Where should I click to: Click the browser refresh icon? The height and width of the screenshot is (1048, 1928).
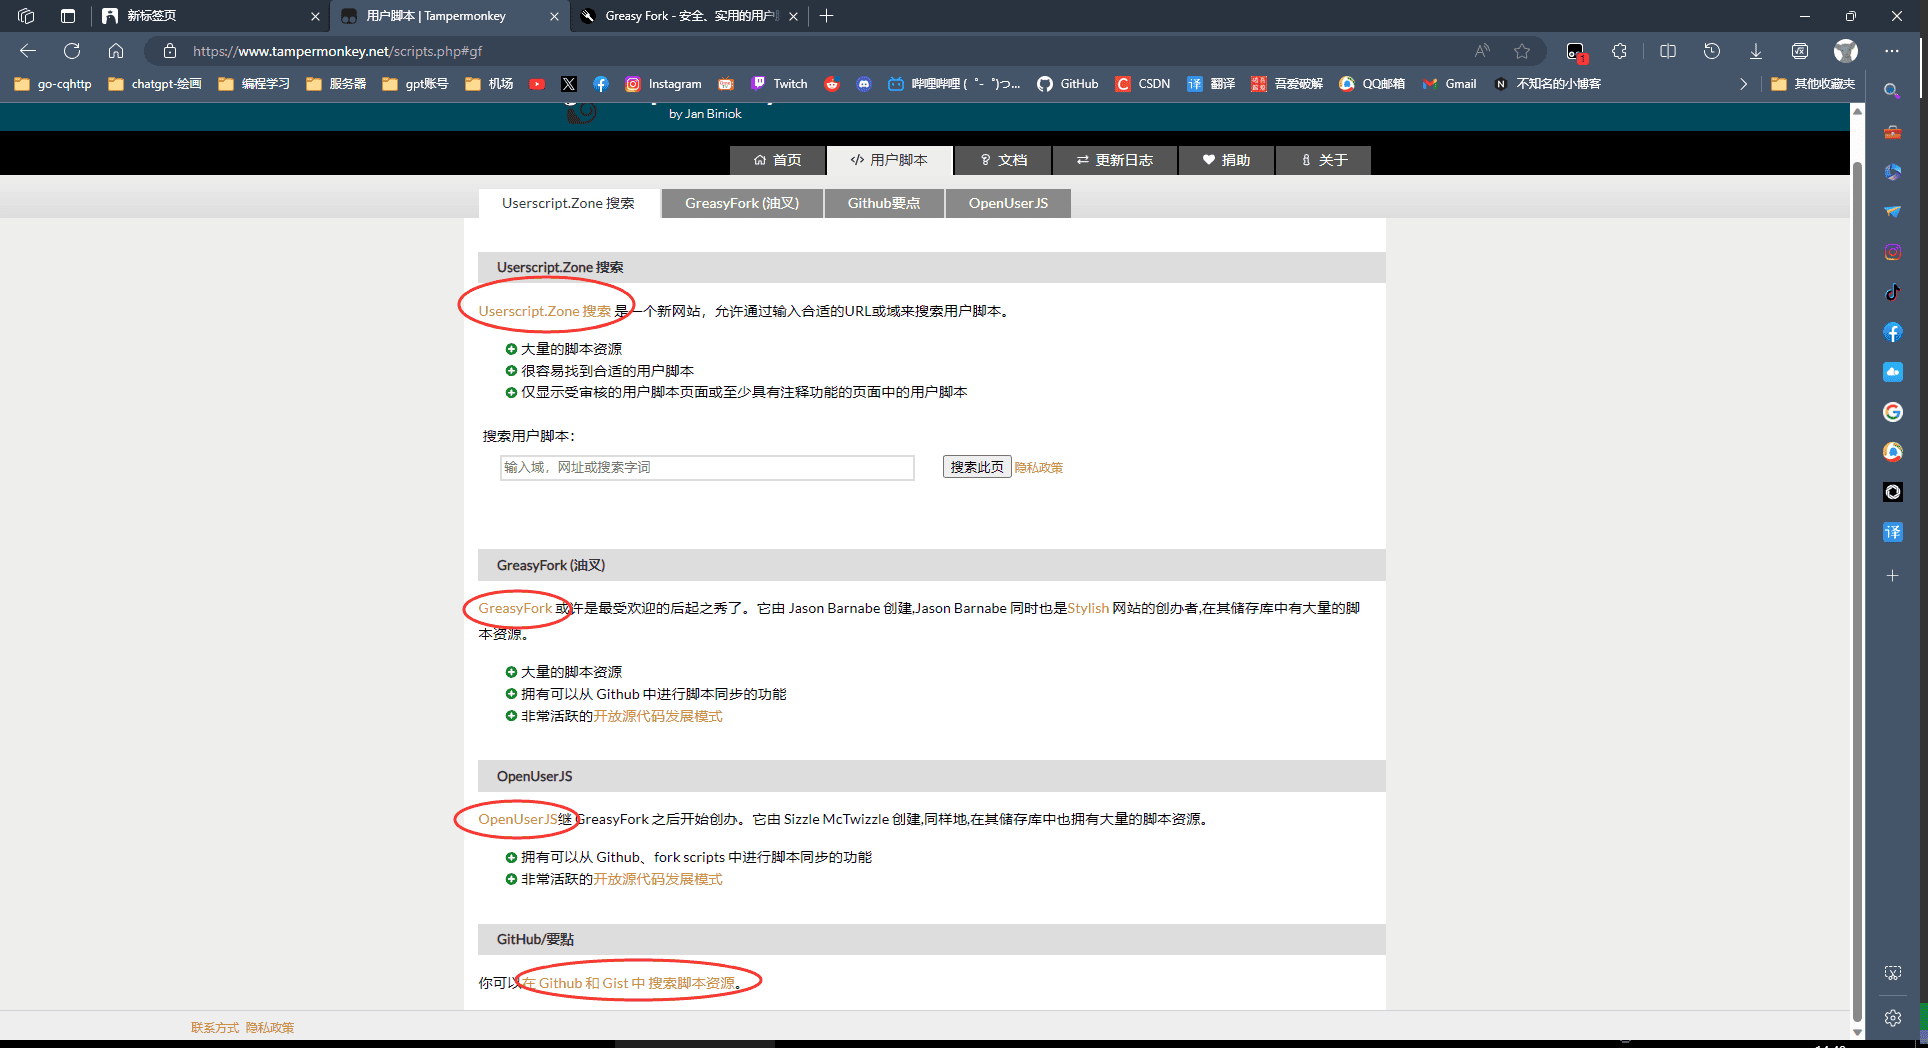click(x=72, y=51)
